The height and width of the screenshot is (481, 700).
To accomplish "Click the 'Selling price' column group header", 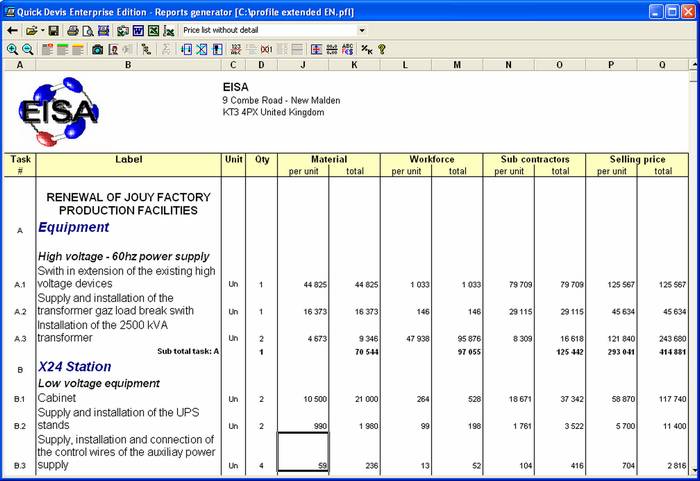I will tap(638, 159).
